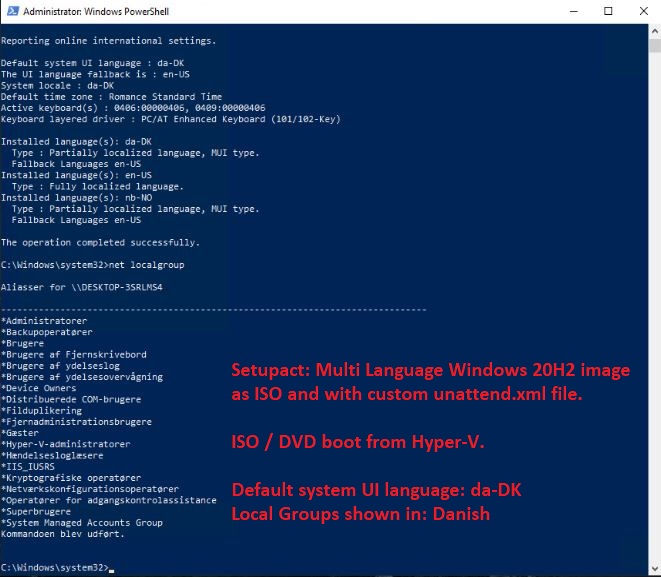Click '*Kryptografiske operatører' entry
This screenshot has height=577, width=661.
pos(71,478)
